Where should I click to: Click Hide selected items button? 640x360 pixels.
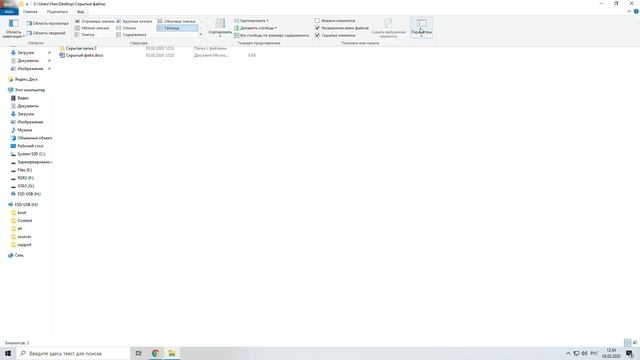click(388, 28)
